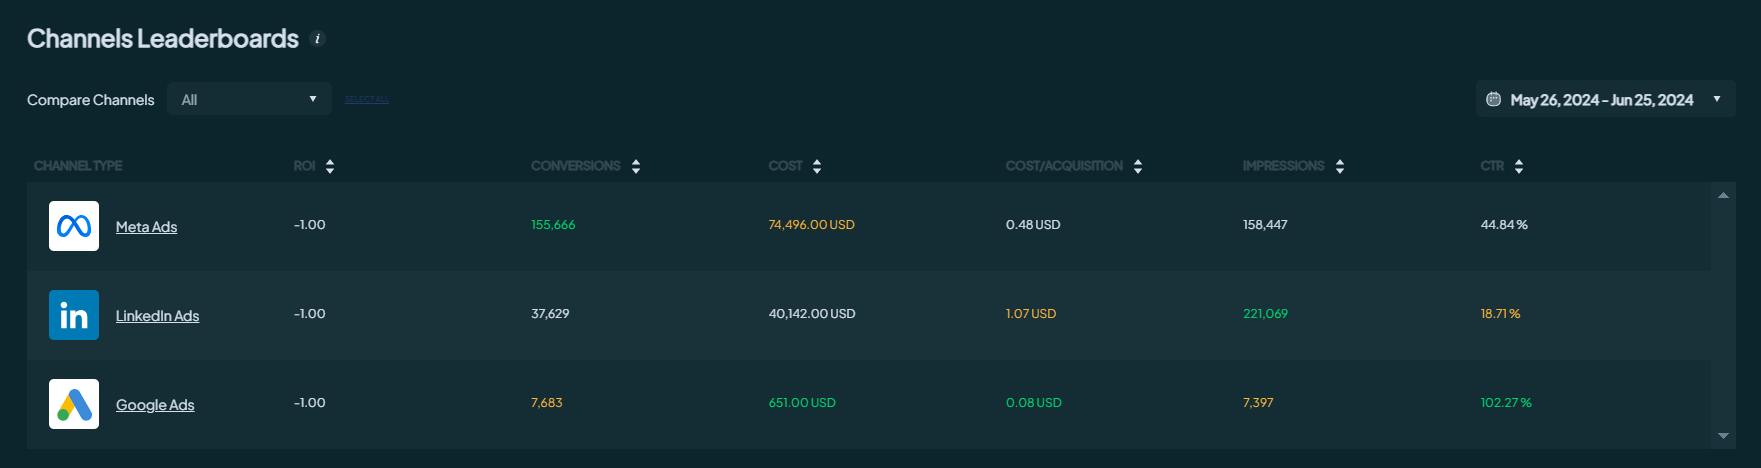Sort by Impressions column arrows
This screenshot has height=468, width=1761.
pyautogui.click(x=1340, y=166)
